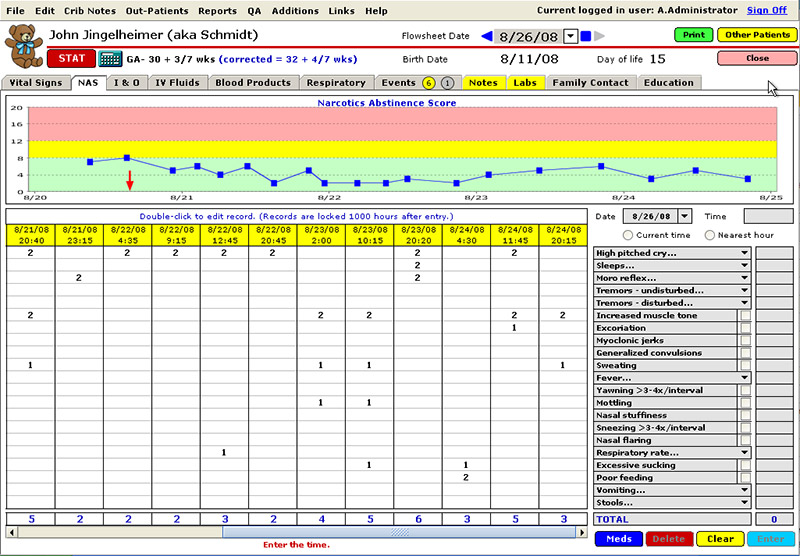Expand the High pitched cry dropdown
The height and width of the screenshot is (556, 800).
click(x=744, y=253)
